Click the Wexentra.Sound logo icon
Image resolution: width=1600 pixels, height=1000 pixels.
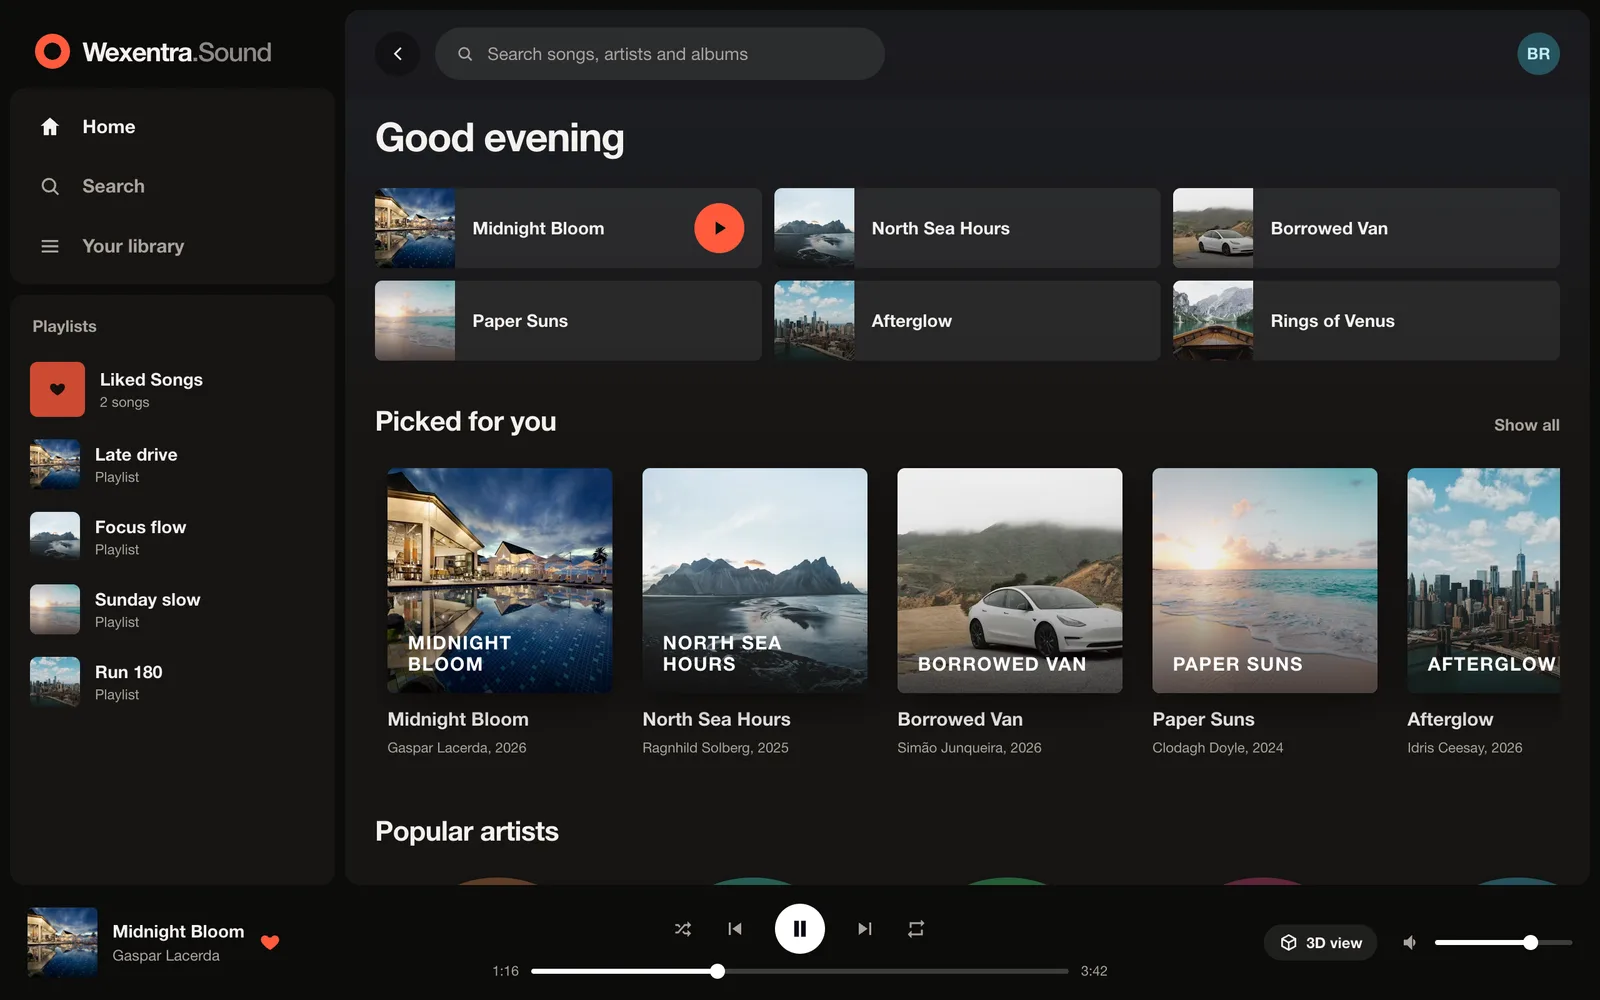(52, 52)
